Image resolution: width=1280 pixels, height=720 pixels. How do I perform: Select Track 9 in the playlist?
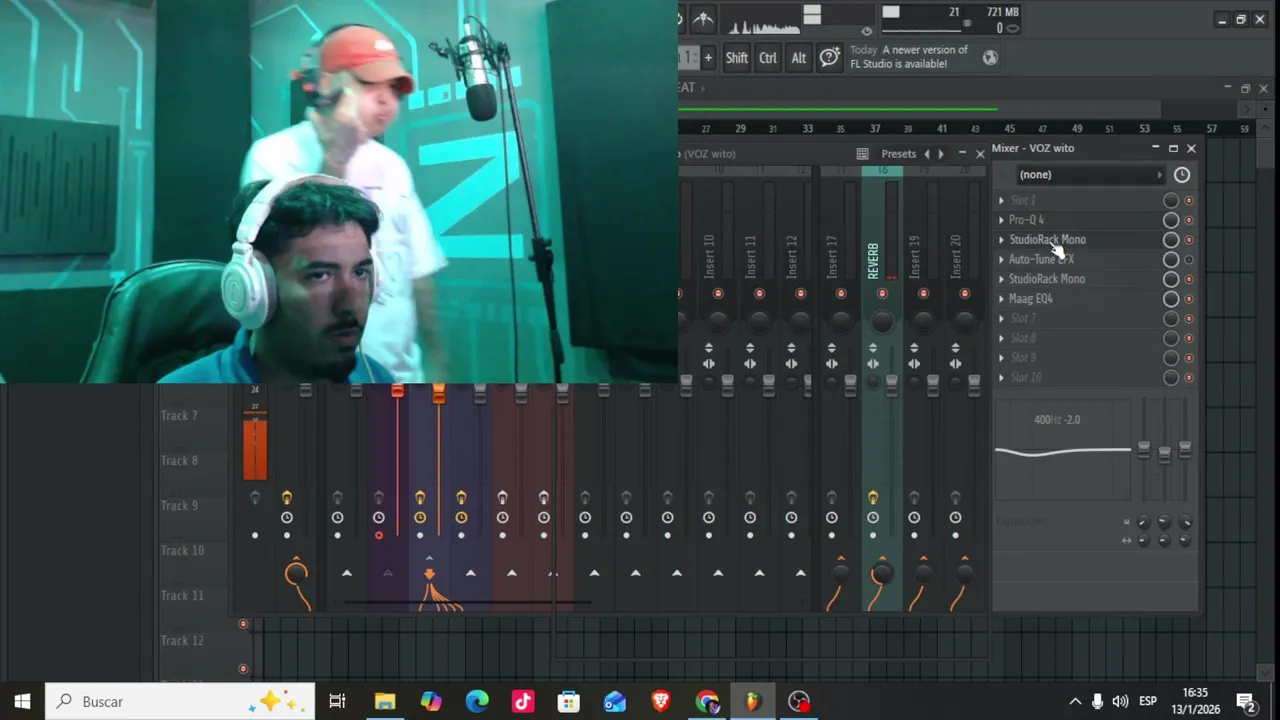[x=180, y=506]
